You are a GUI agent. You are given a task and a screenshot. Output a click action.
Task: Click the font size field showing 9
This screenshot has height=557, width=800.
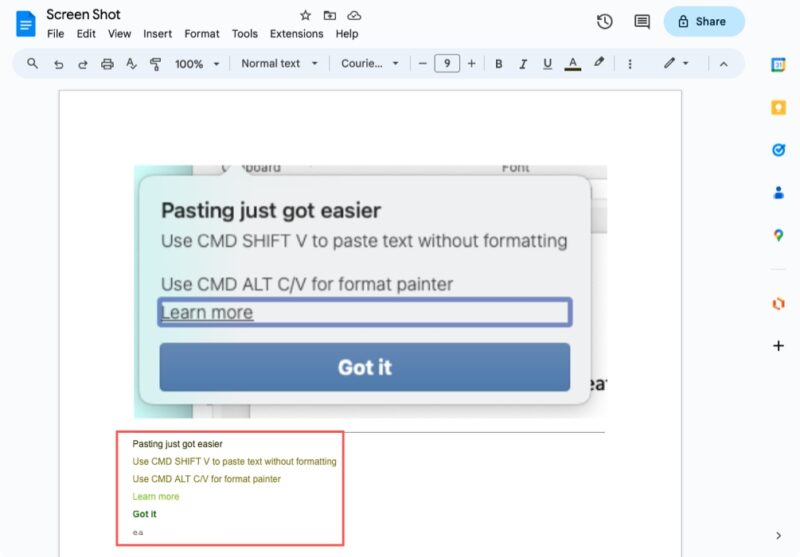[447, 64]
